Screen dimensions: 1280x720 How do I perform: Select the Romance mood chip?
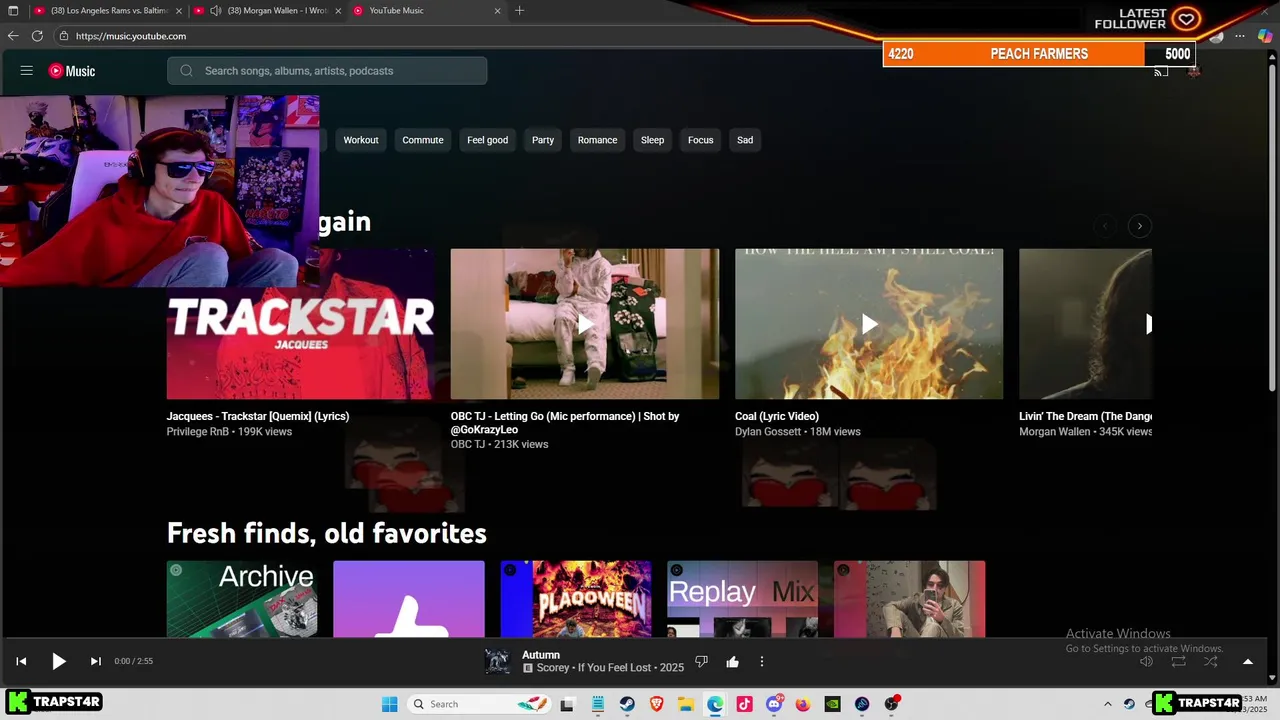[597, 140]
